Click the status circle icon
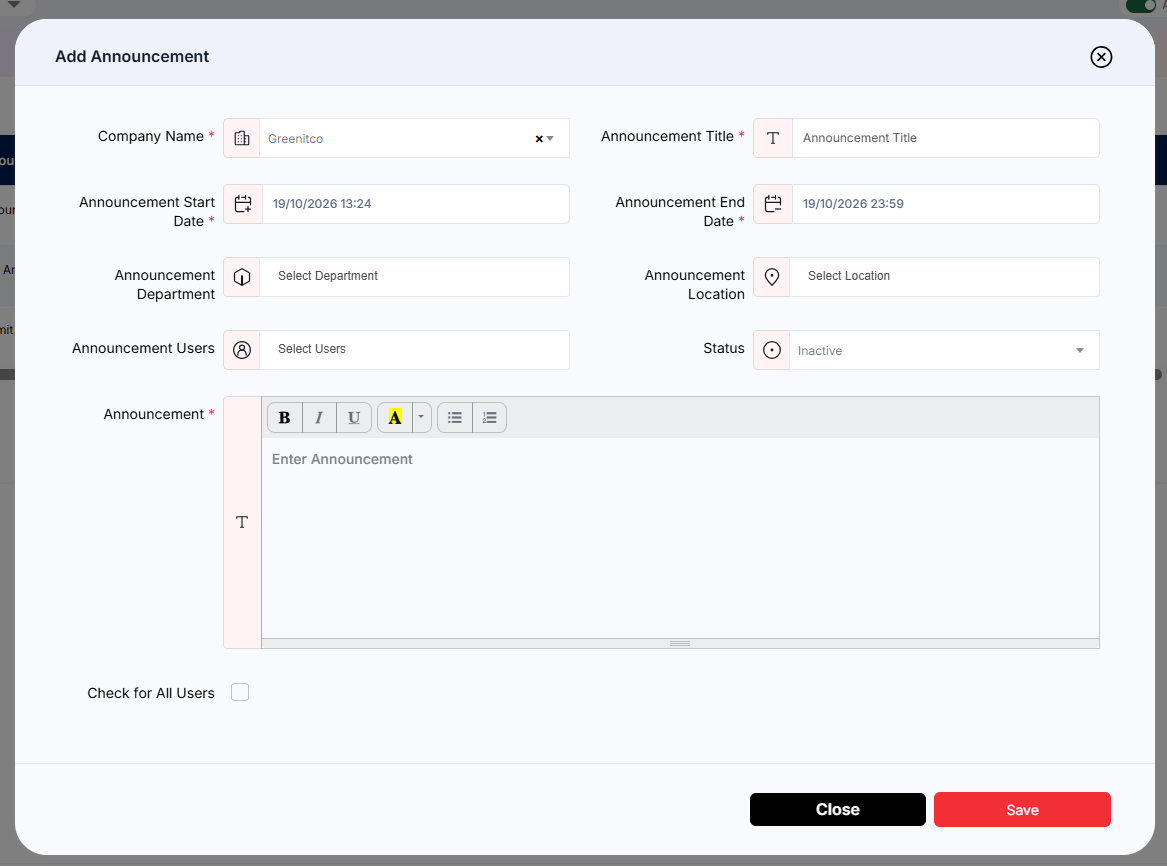The height and width of the screenshot is (866, 1167). click(x=772, y=350)
